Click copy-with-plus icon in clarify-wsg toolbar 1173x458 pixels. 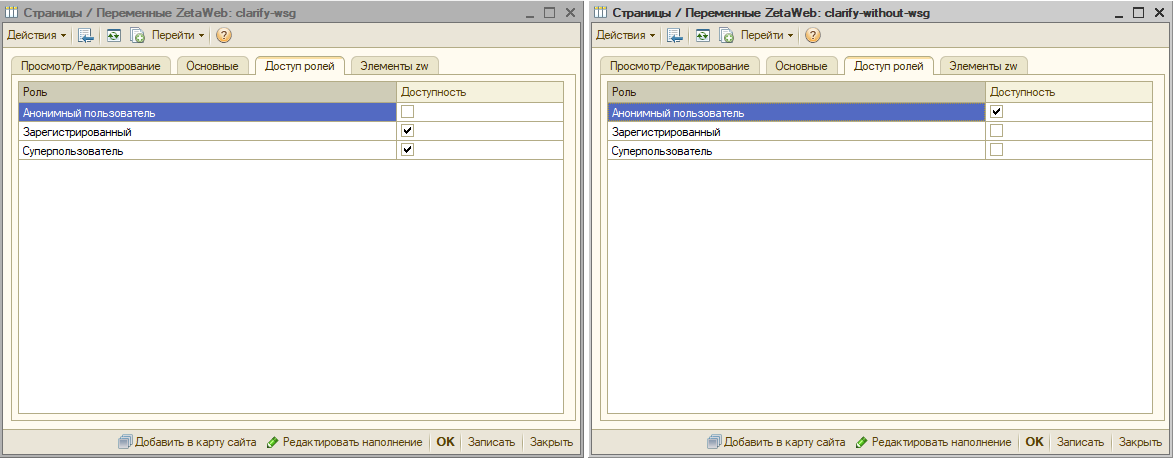click(137, 35)
